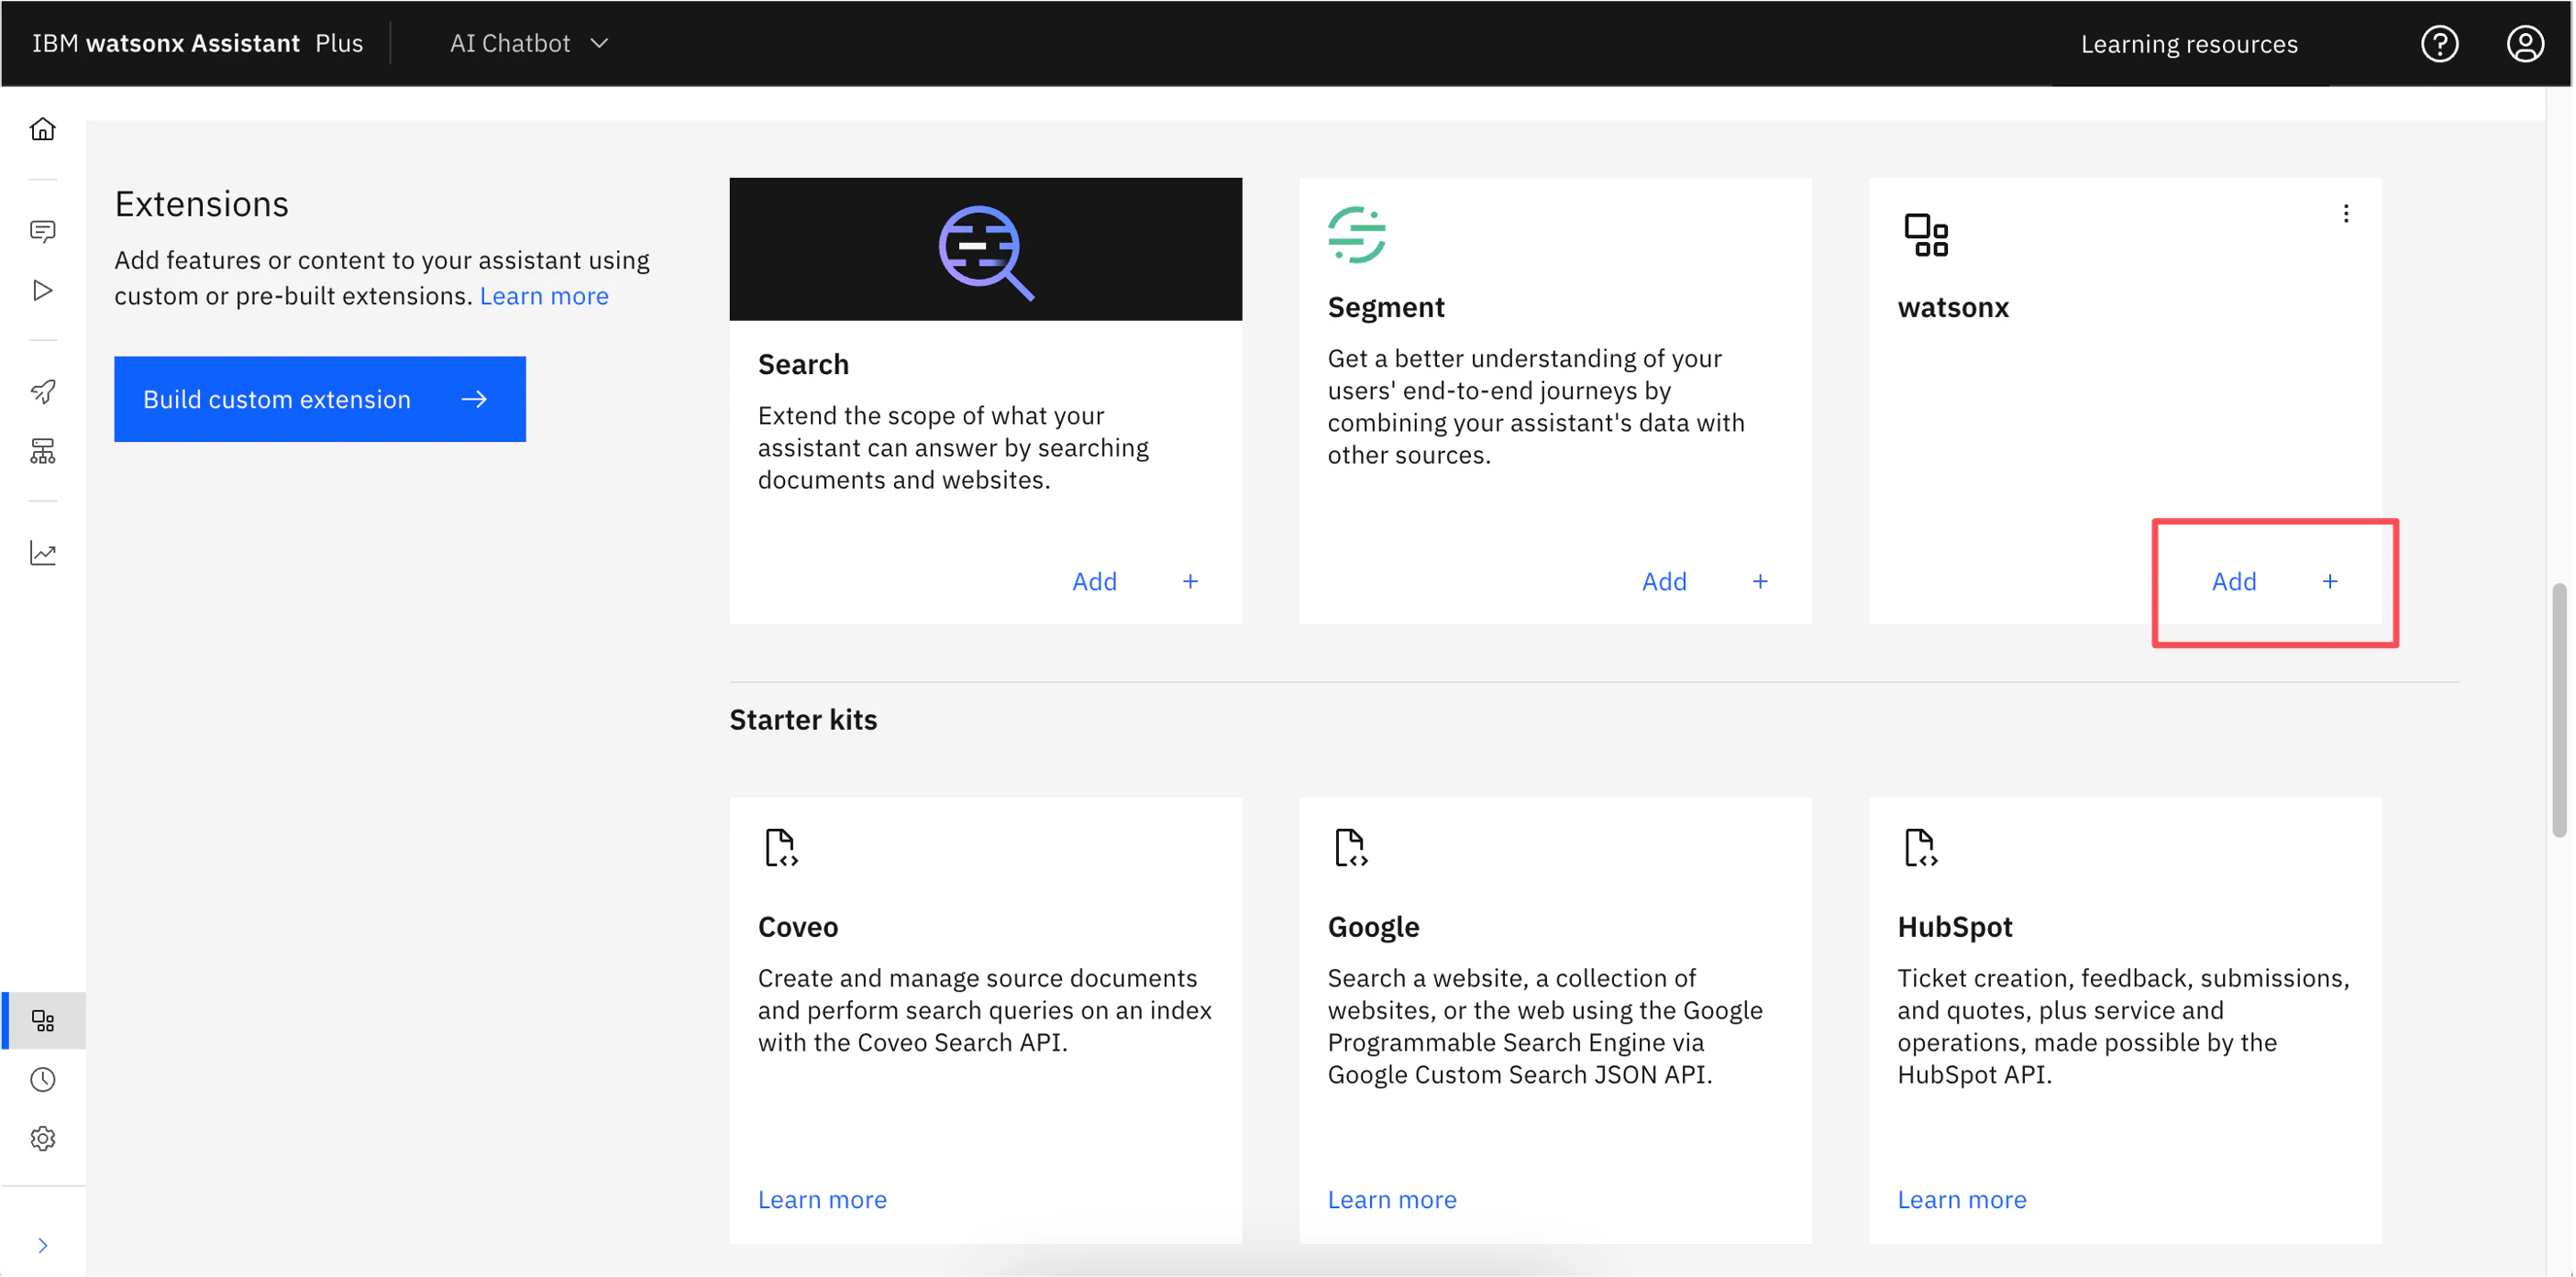Screen dimensions: 2576x1277
Task: Expand the sidebar navigation chevron
Action: point(42,1245)
